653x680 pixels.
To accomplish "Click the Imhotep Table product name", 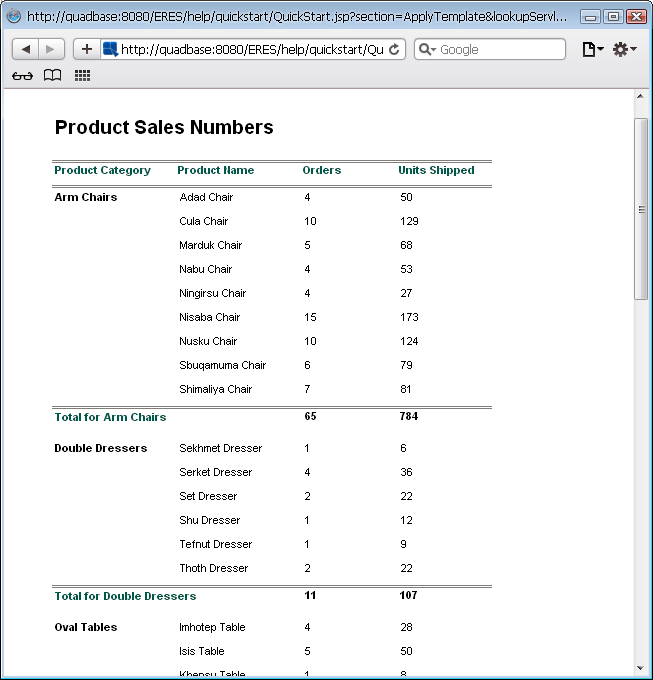I will (x=212, y=628).
